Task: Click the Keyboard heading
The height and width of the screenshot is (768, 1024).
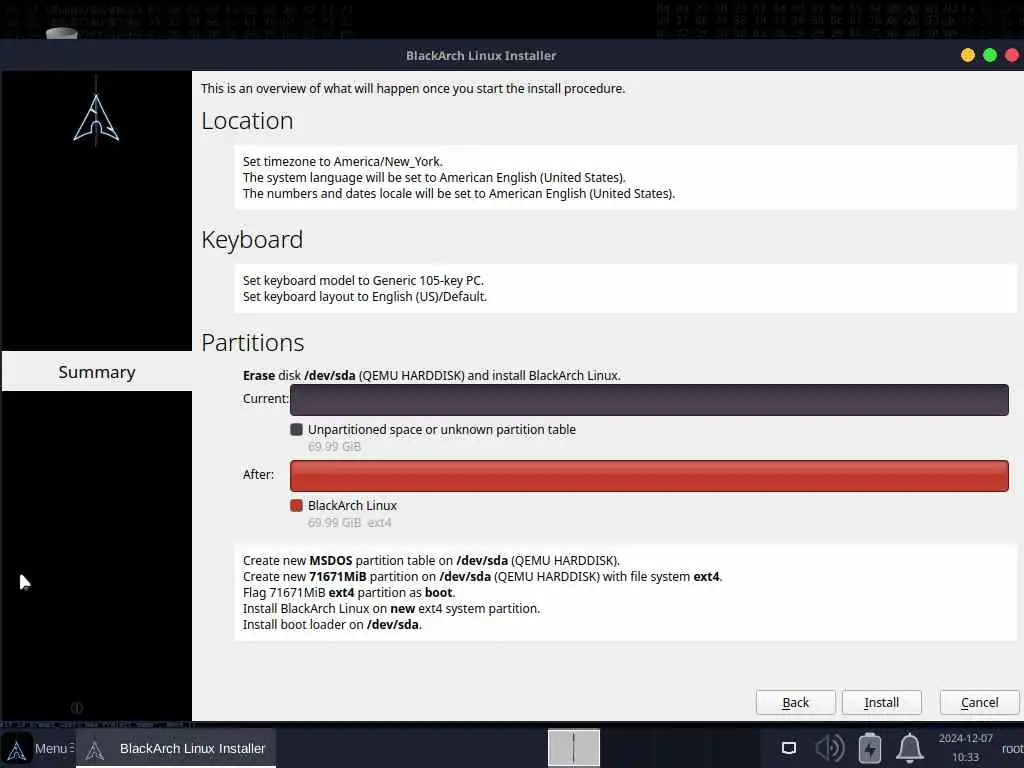Action: pyautogui.click(x=252, y=240)
